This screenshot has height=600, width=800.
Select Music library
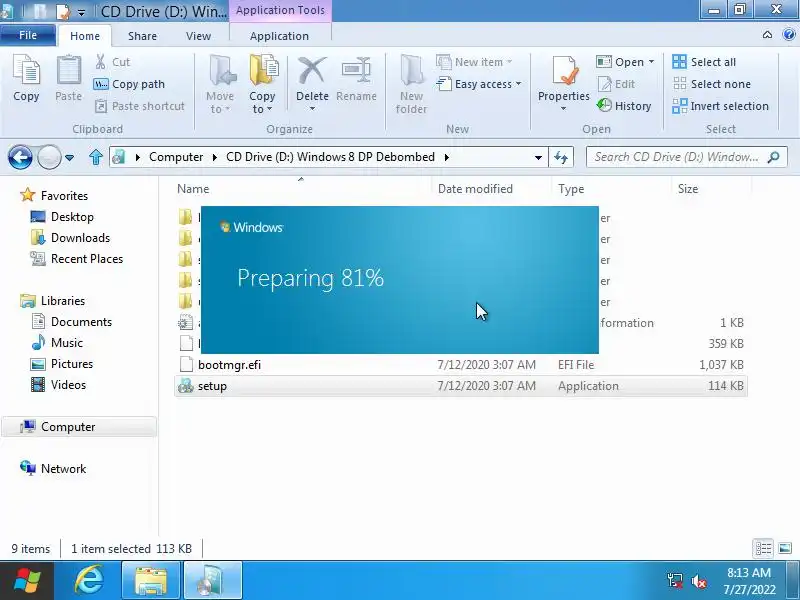pos(57,342)
